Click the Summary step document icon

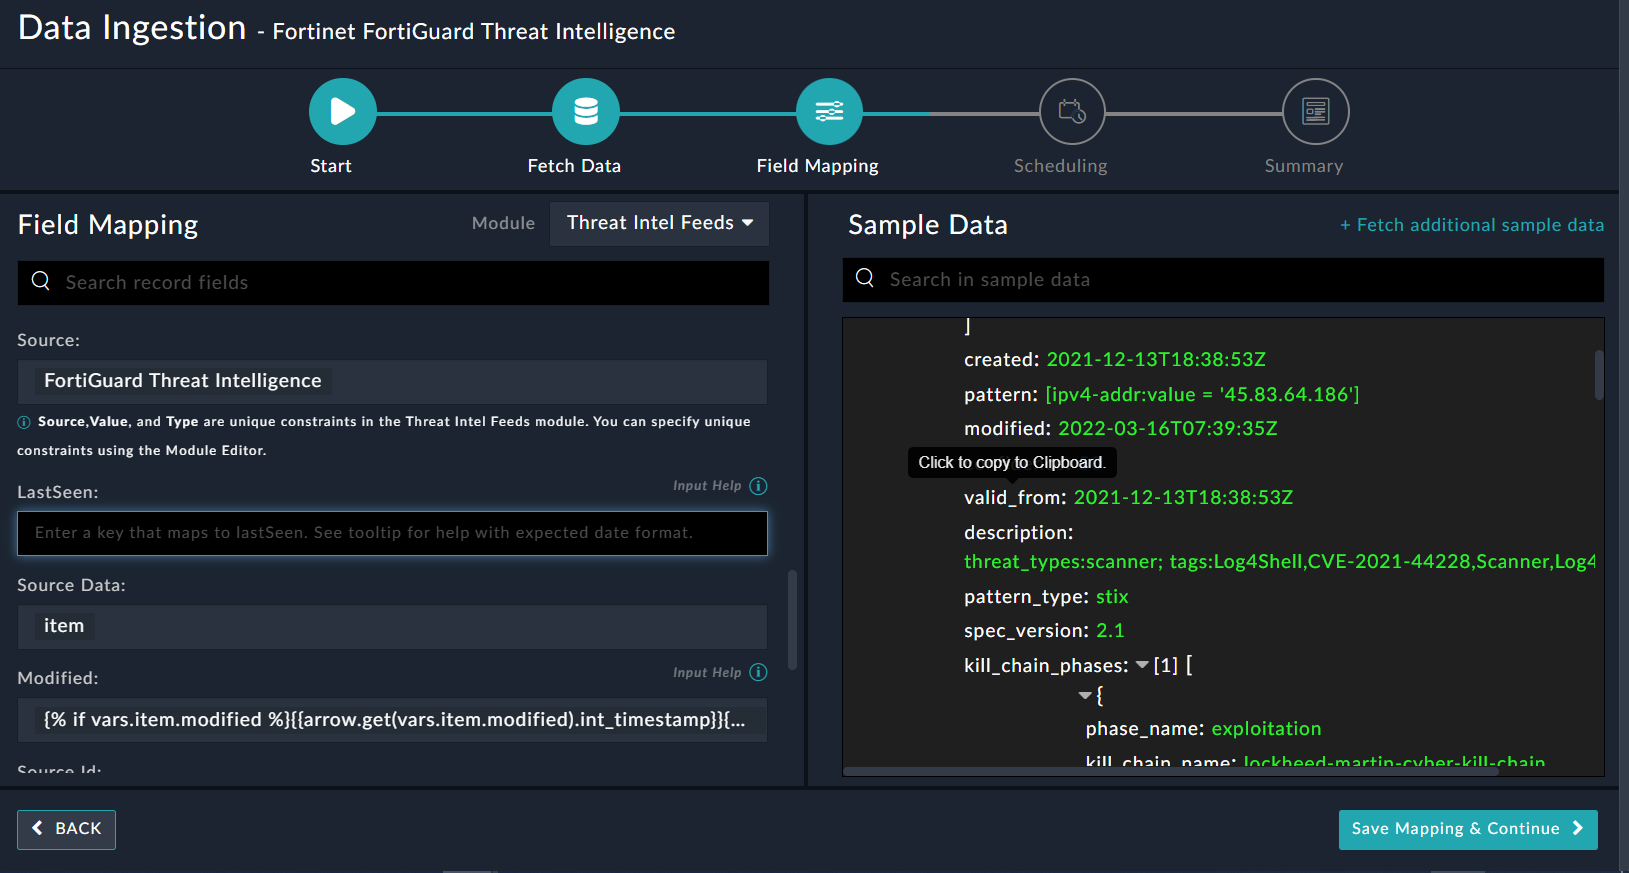[x=1315, y=111]
